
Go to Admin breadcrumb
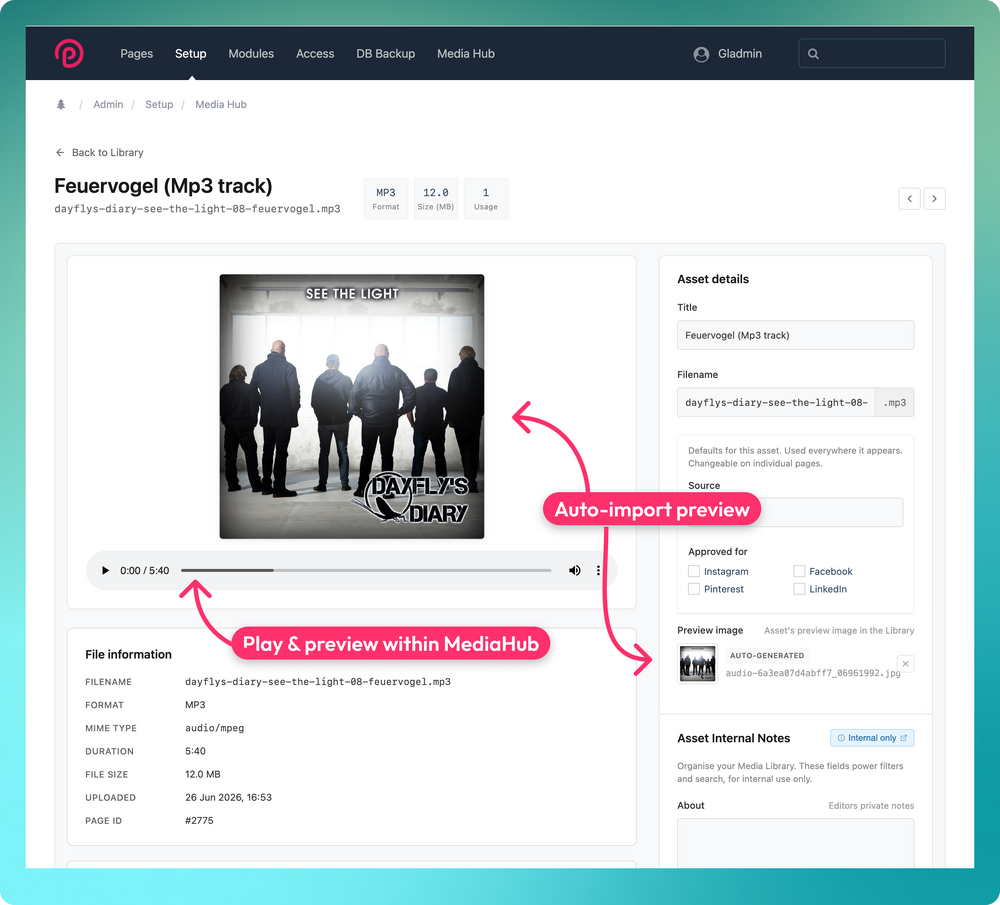tap(108, 105)
